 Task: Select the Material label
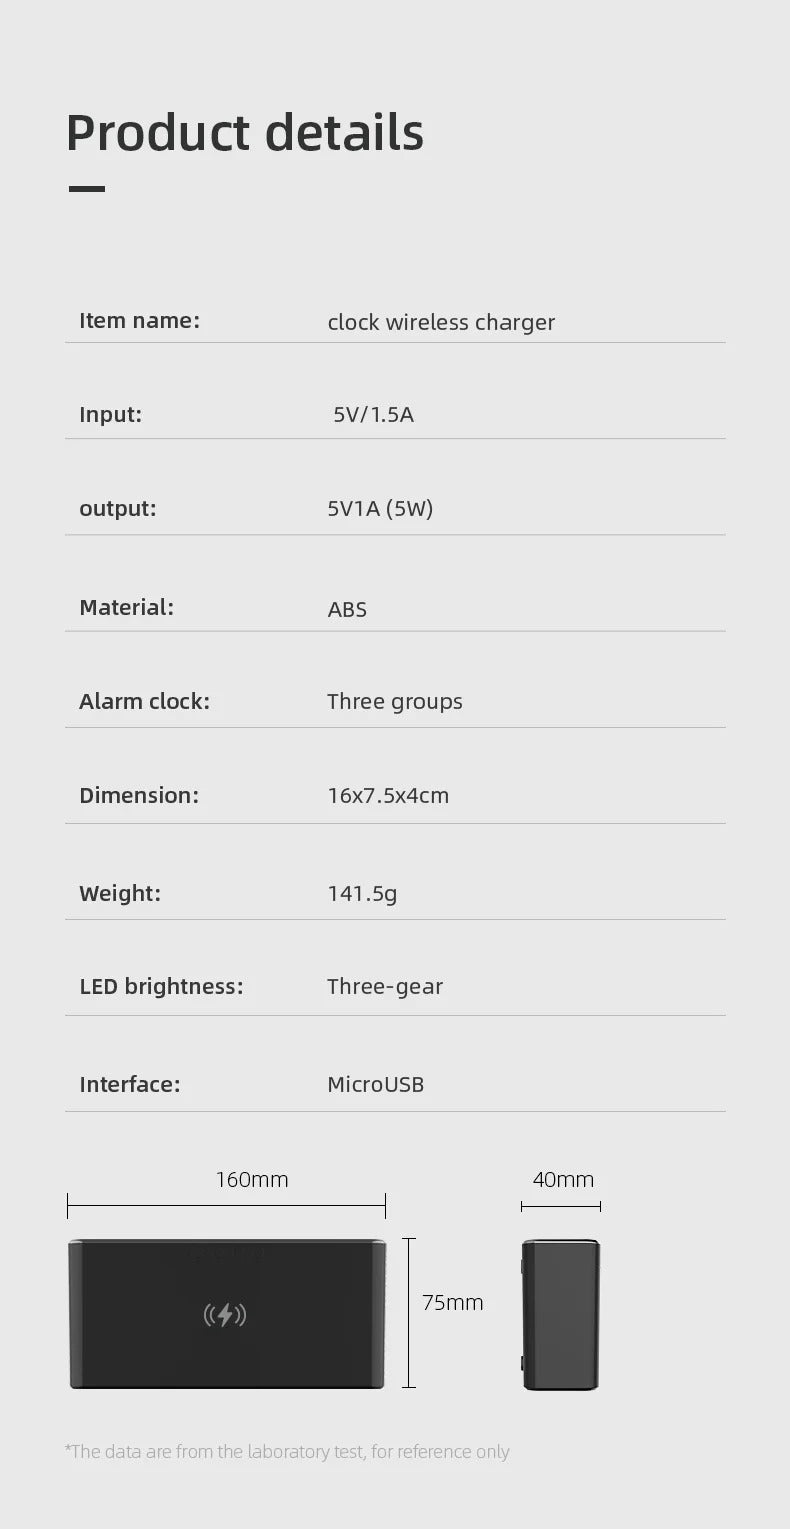127,607
